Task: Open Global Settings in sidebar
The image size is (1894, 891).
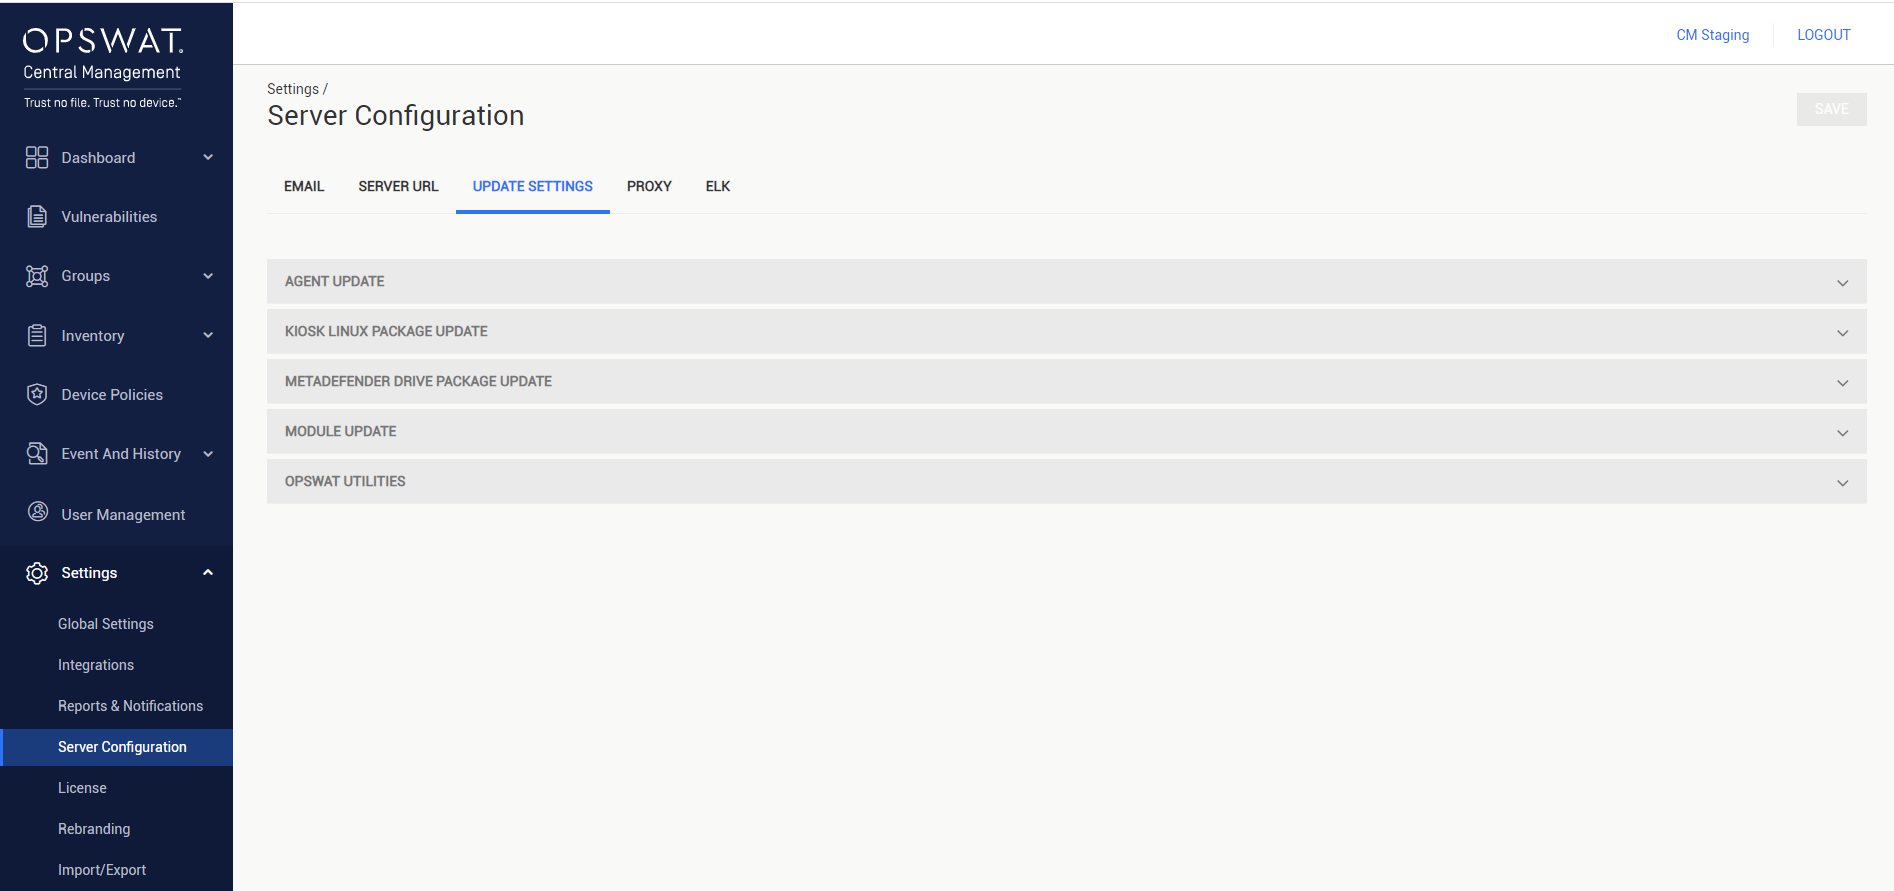Action: point(106,624)
